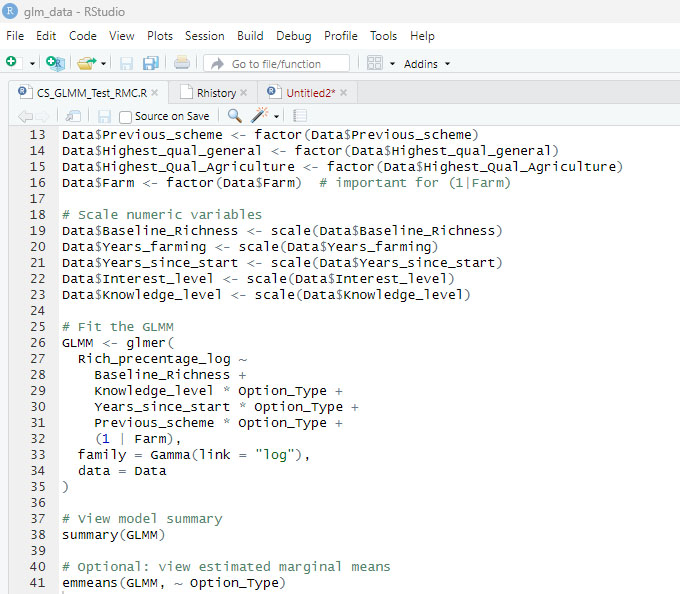Click the Find/Replace magnifier icon
The image size is (680, 594).
point(234,116)
